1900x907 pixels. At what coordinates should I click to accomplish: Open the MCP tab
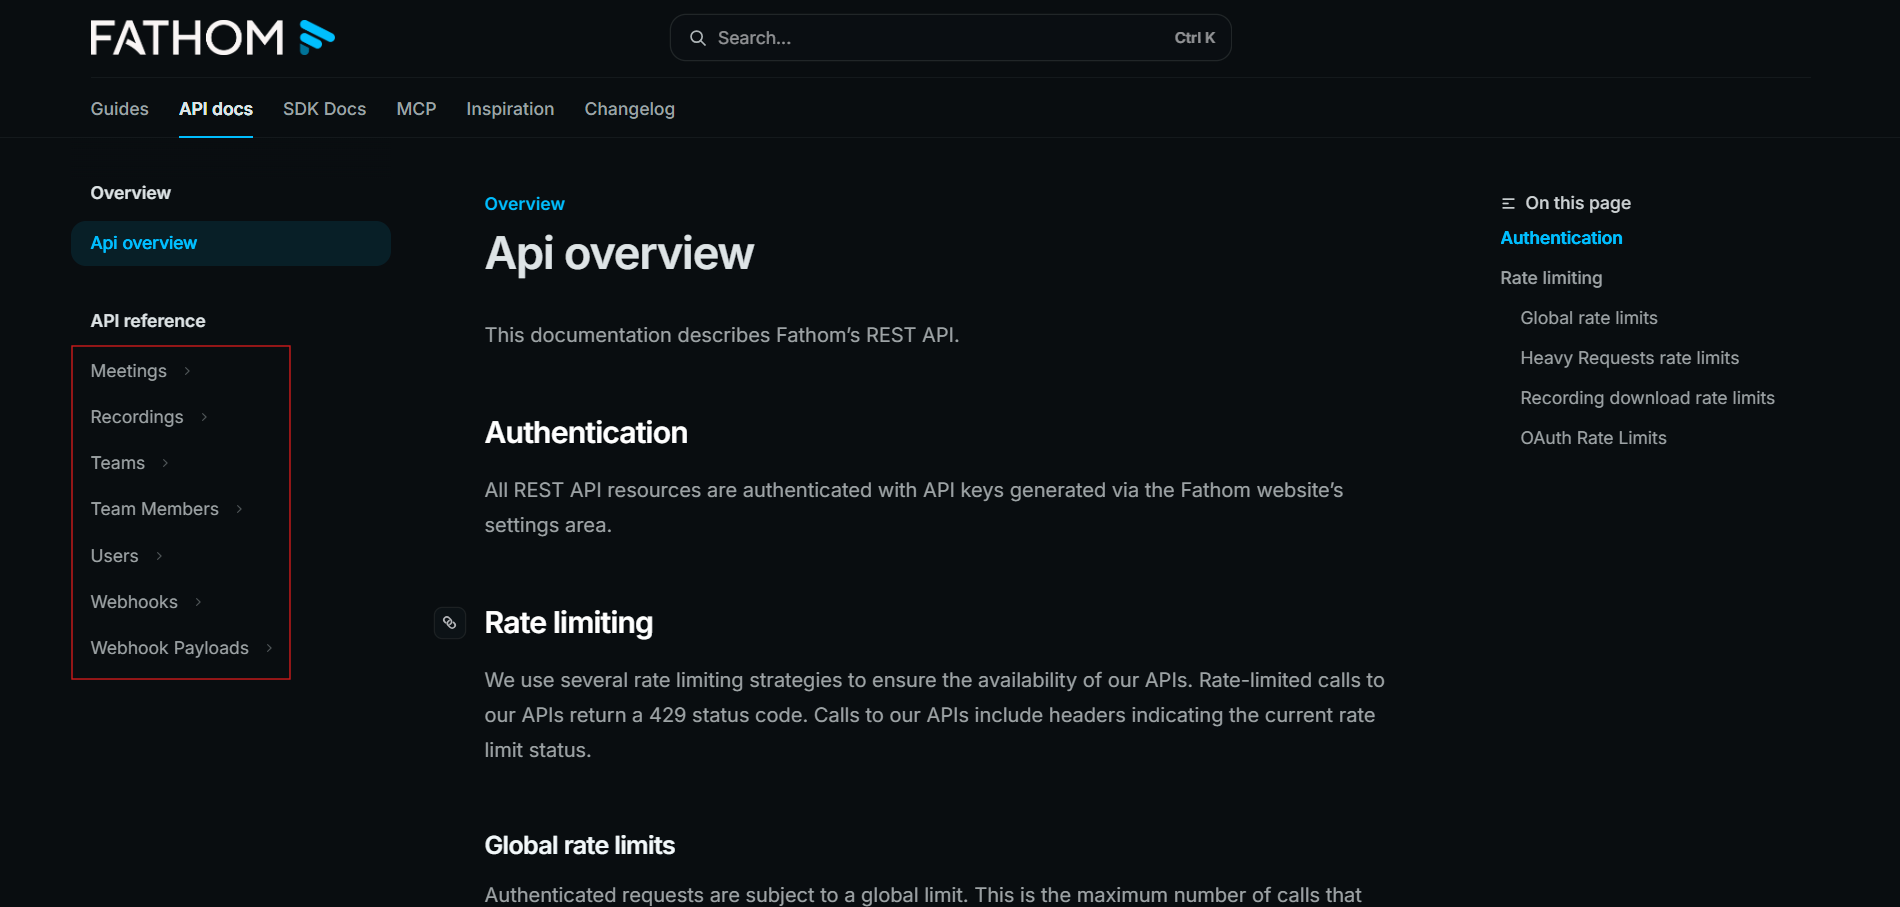point(416,109)
